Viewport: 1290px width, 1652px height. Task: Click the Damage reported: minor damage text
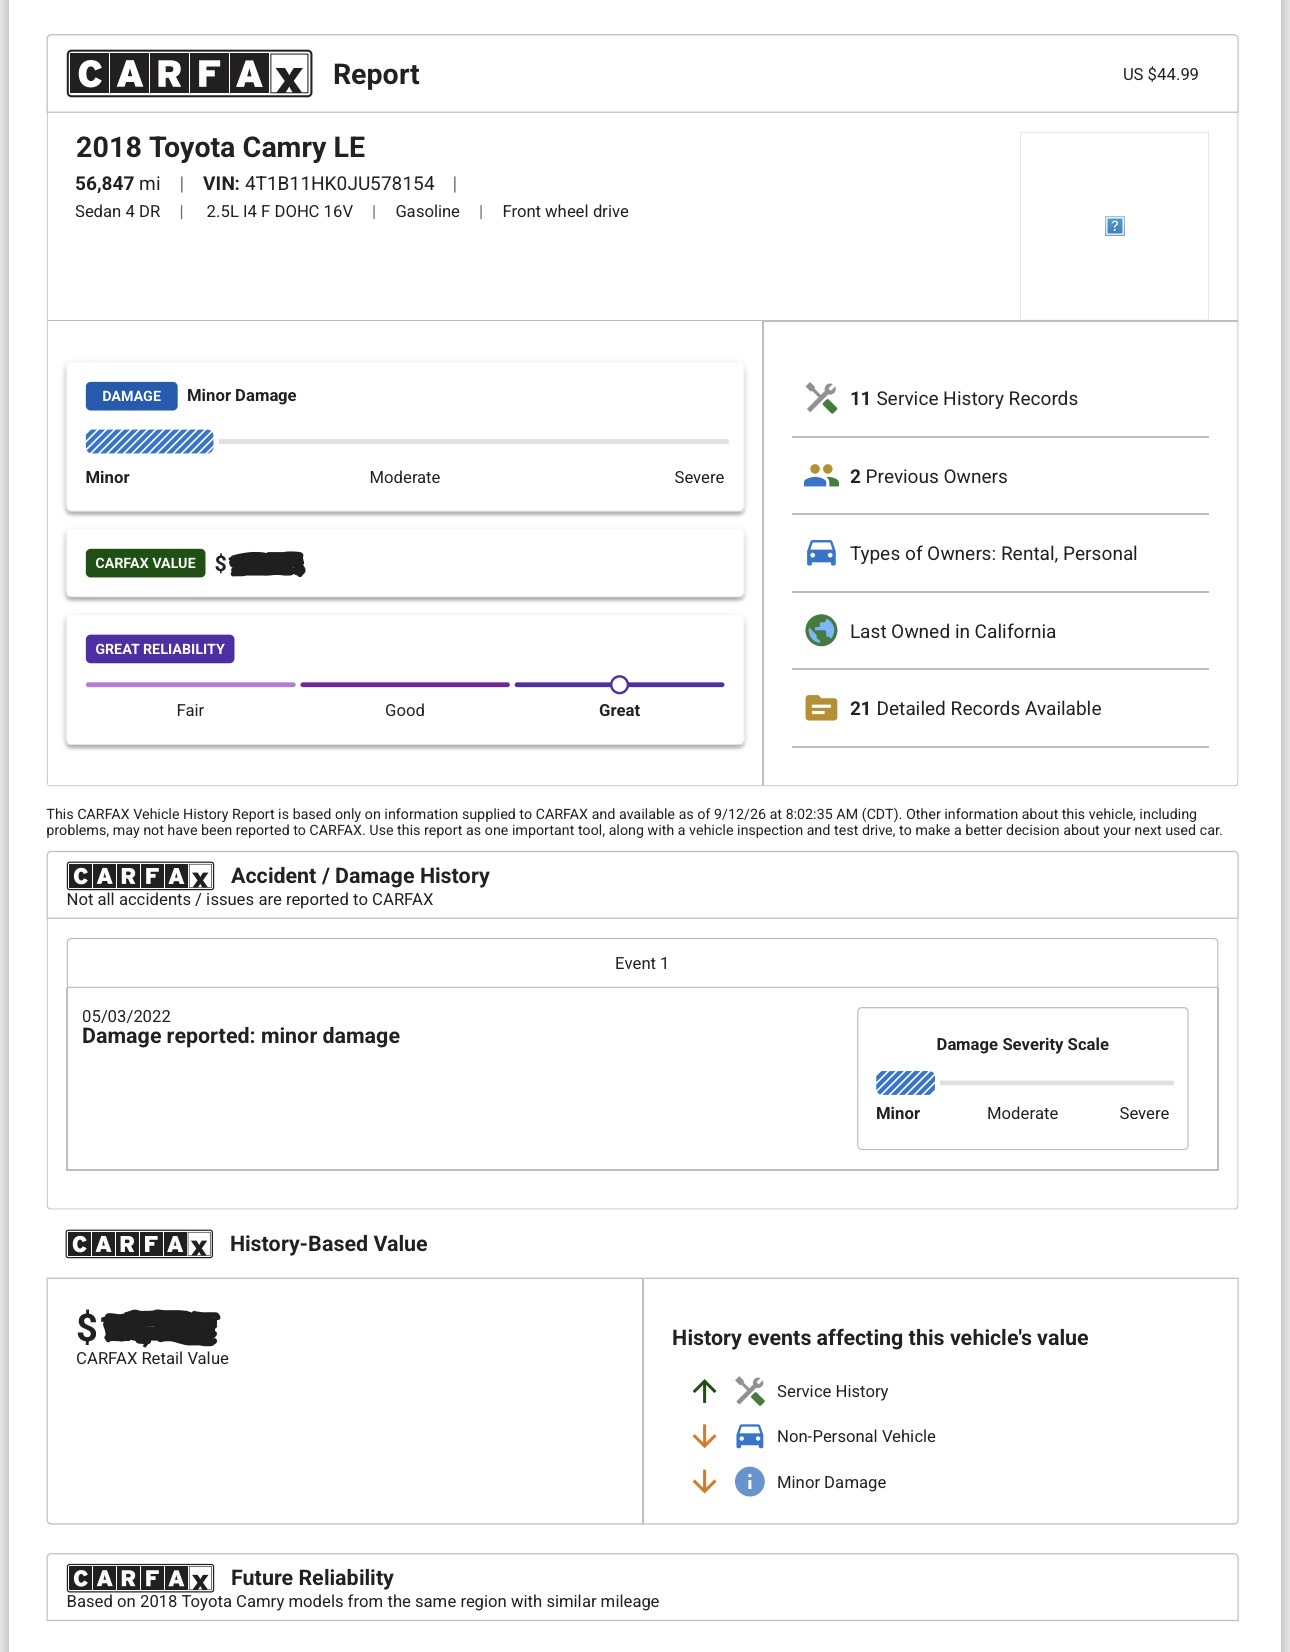click(241, 1036)
